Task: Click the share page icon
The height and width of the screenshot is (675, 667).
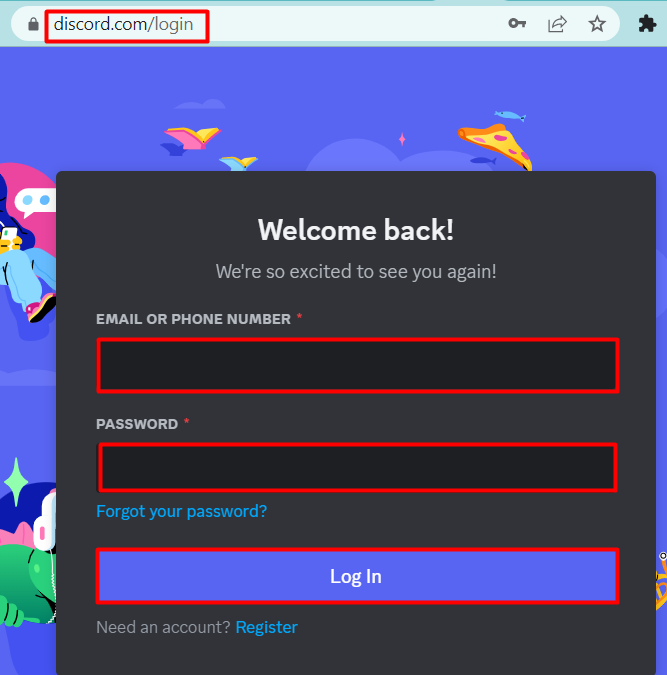Action: coord(557,24)
